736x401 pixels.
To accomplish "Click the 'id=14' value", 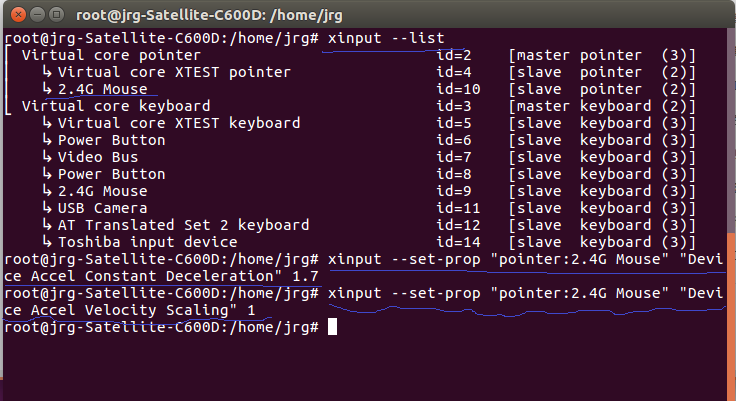I will (458, 242).
